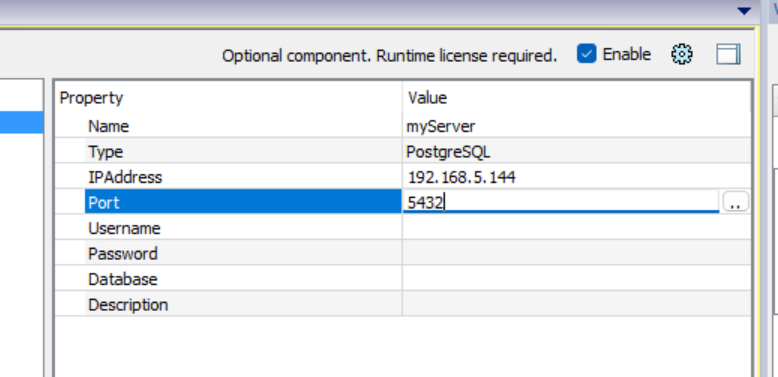Open settings via the gear icon
This screenshot has height=377, width=778.
pos(681,54)
